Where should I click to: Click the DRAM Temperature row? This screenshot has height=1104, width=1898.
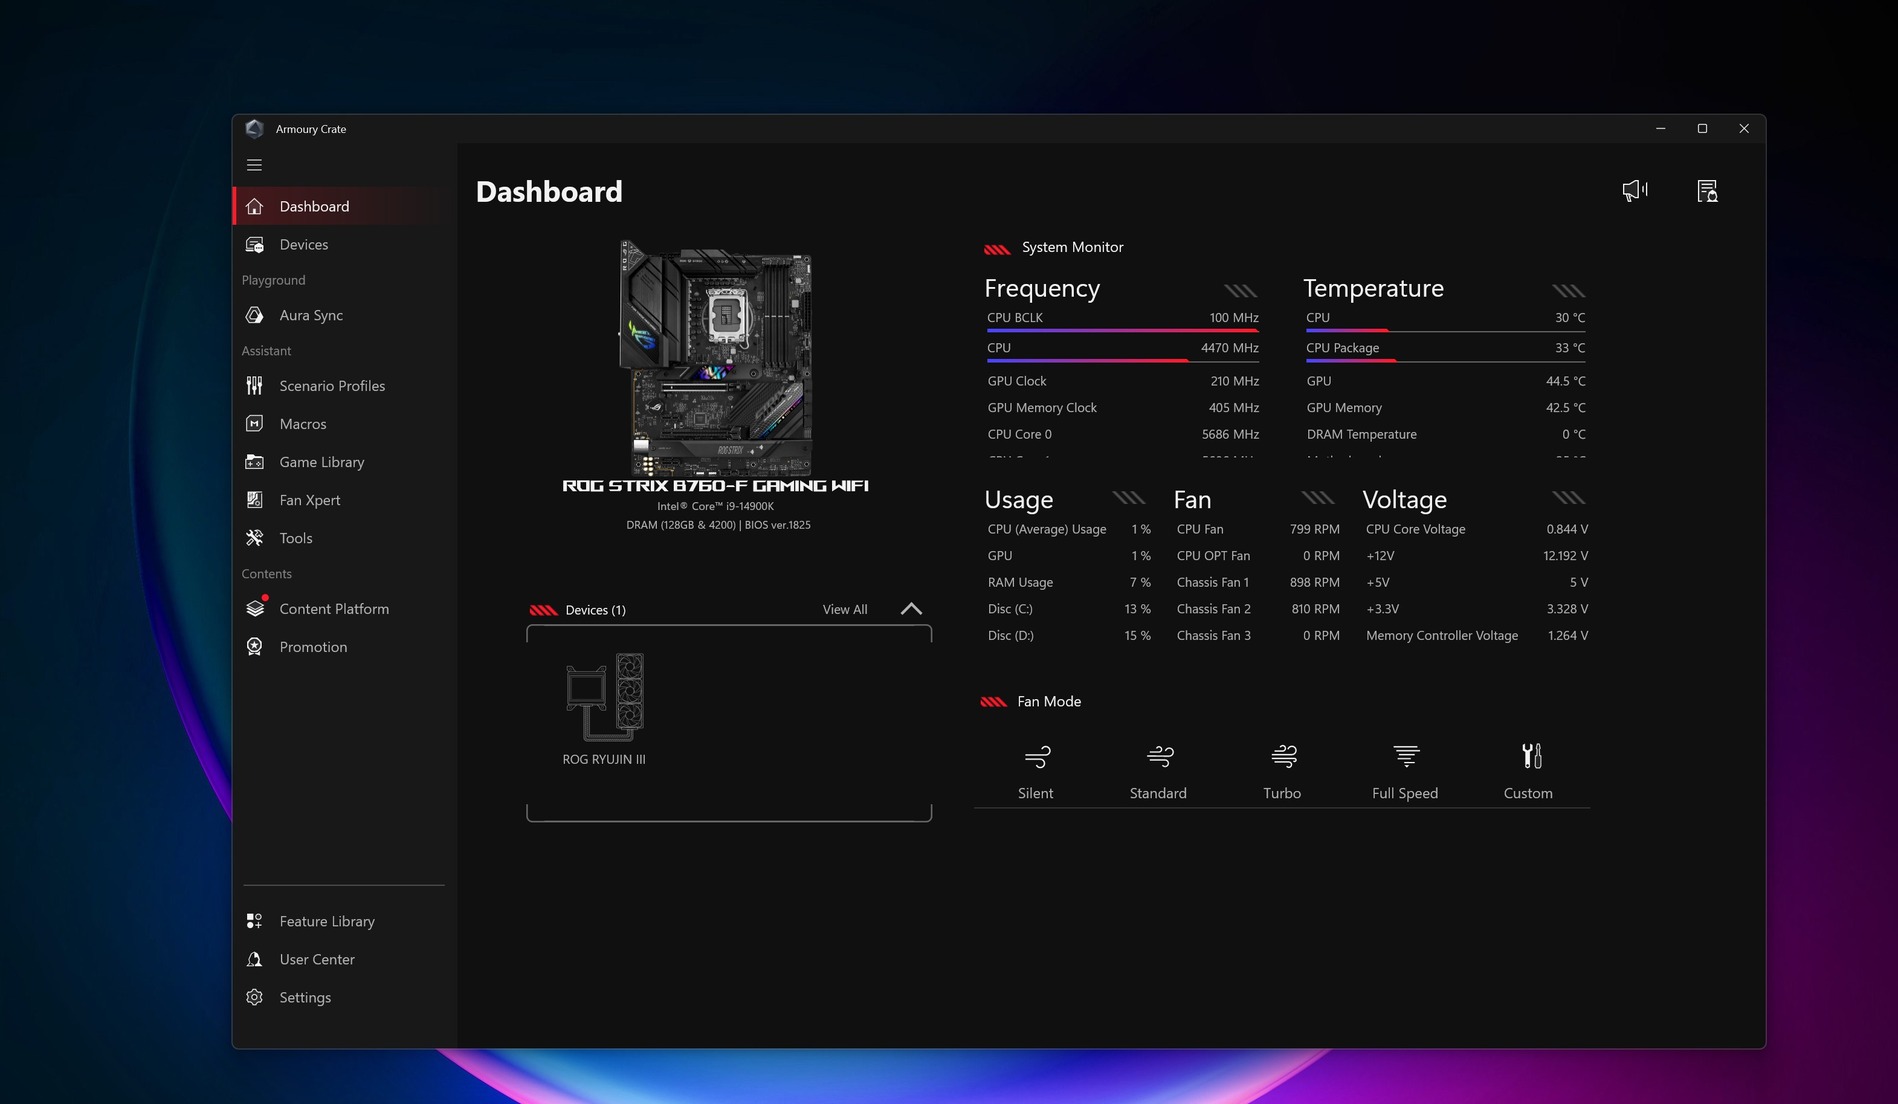pos(1446,434)
